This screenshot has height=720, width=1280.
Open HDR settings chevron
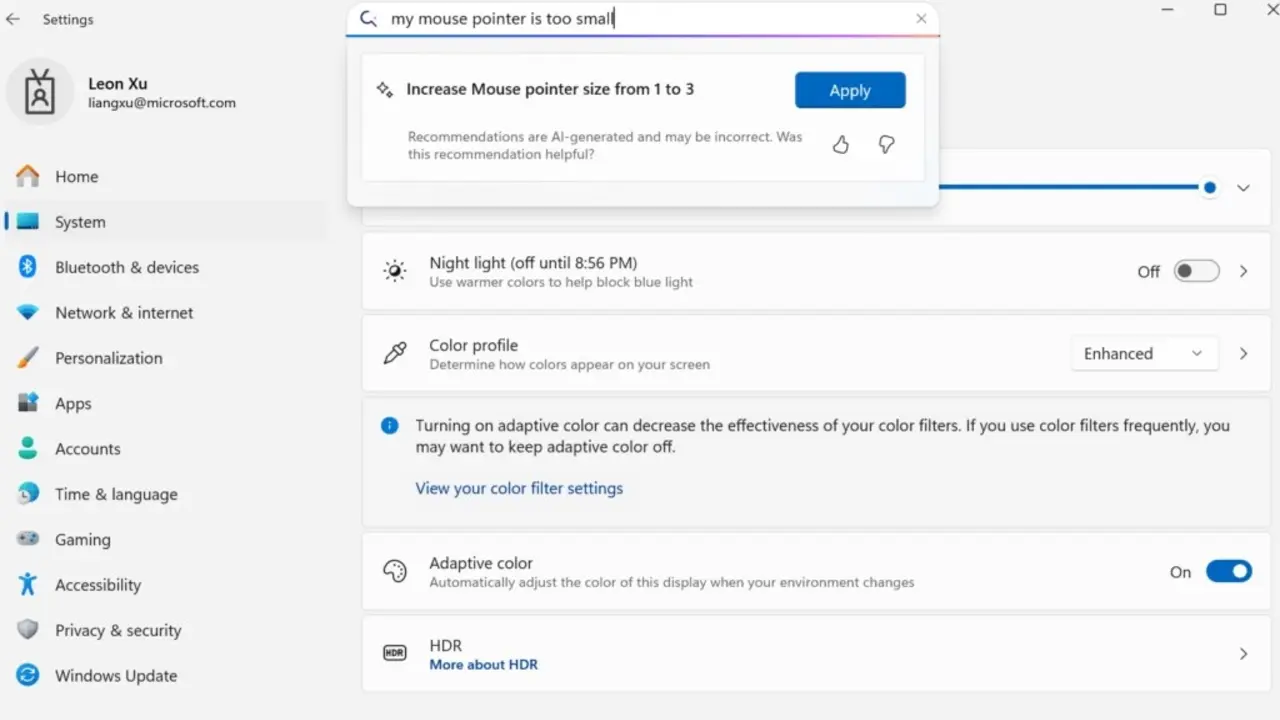1243,654
